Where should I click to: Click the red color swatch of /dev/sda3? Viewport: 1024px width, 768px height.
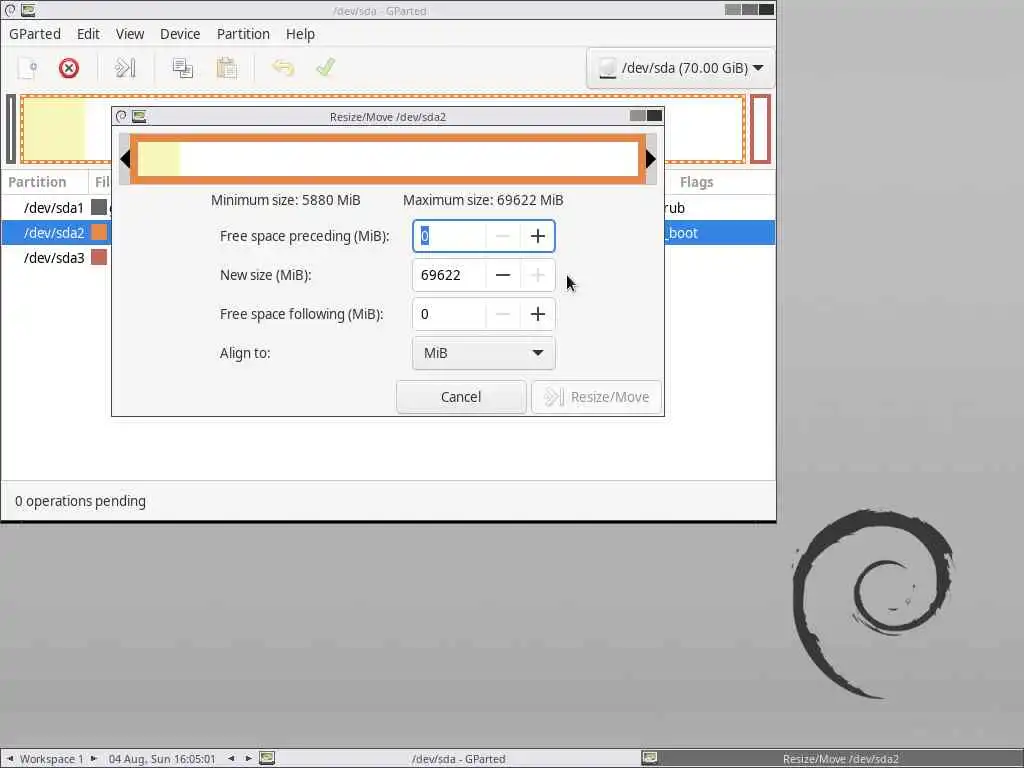(x=99, y=257)
